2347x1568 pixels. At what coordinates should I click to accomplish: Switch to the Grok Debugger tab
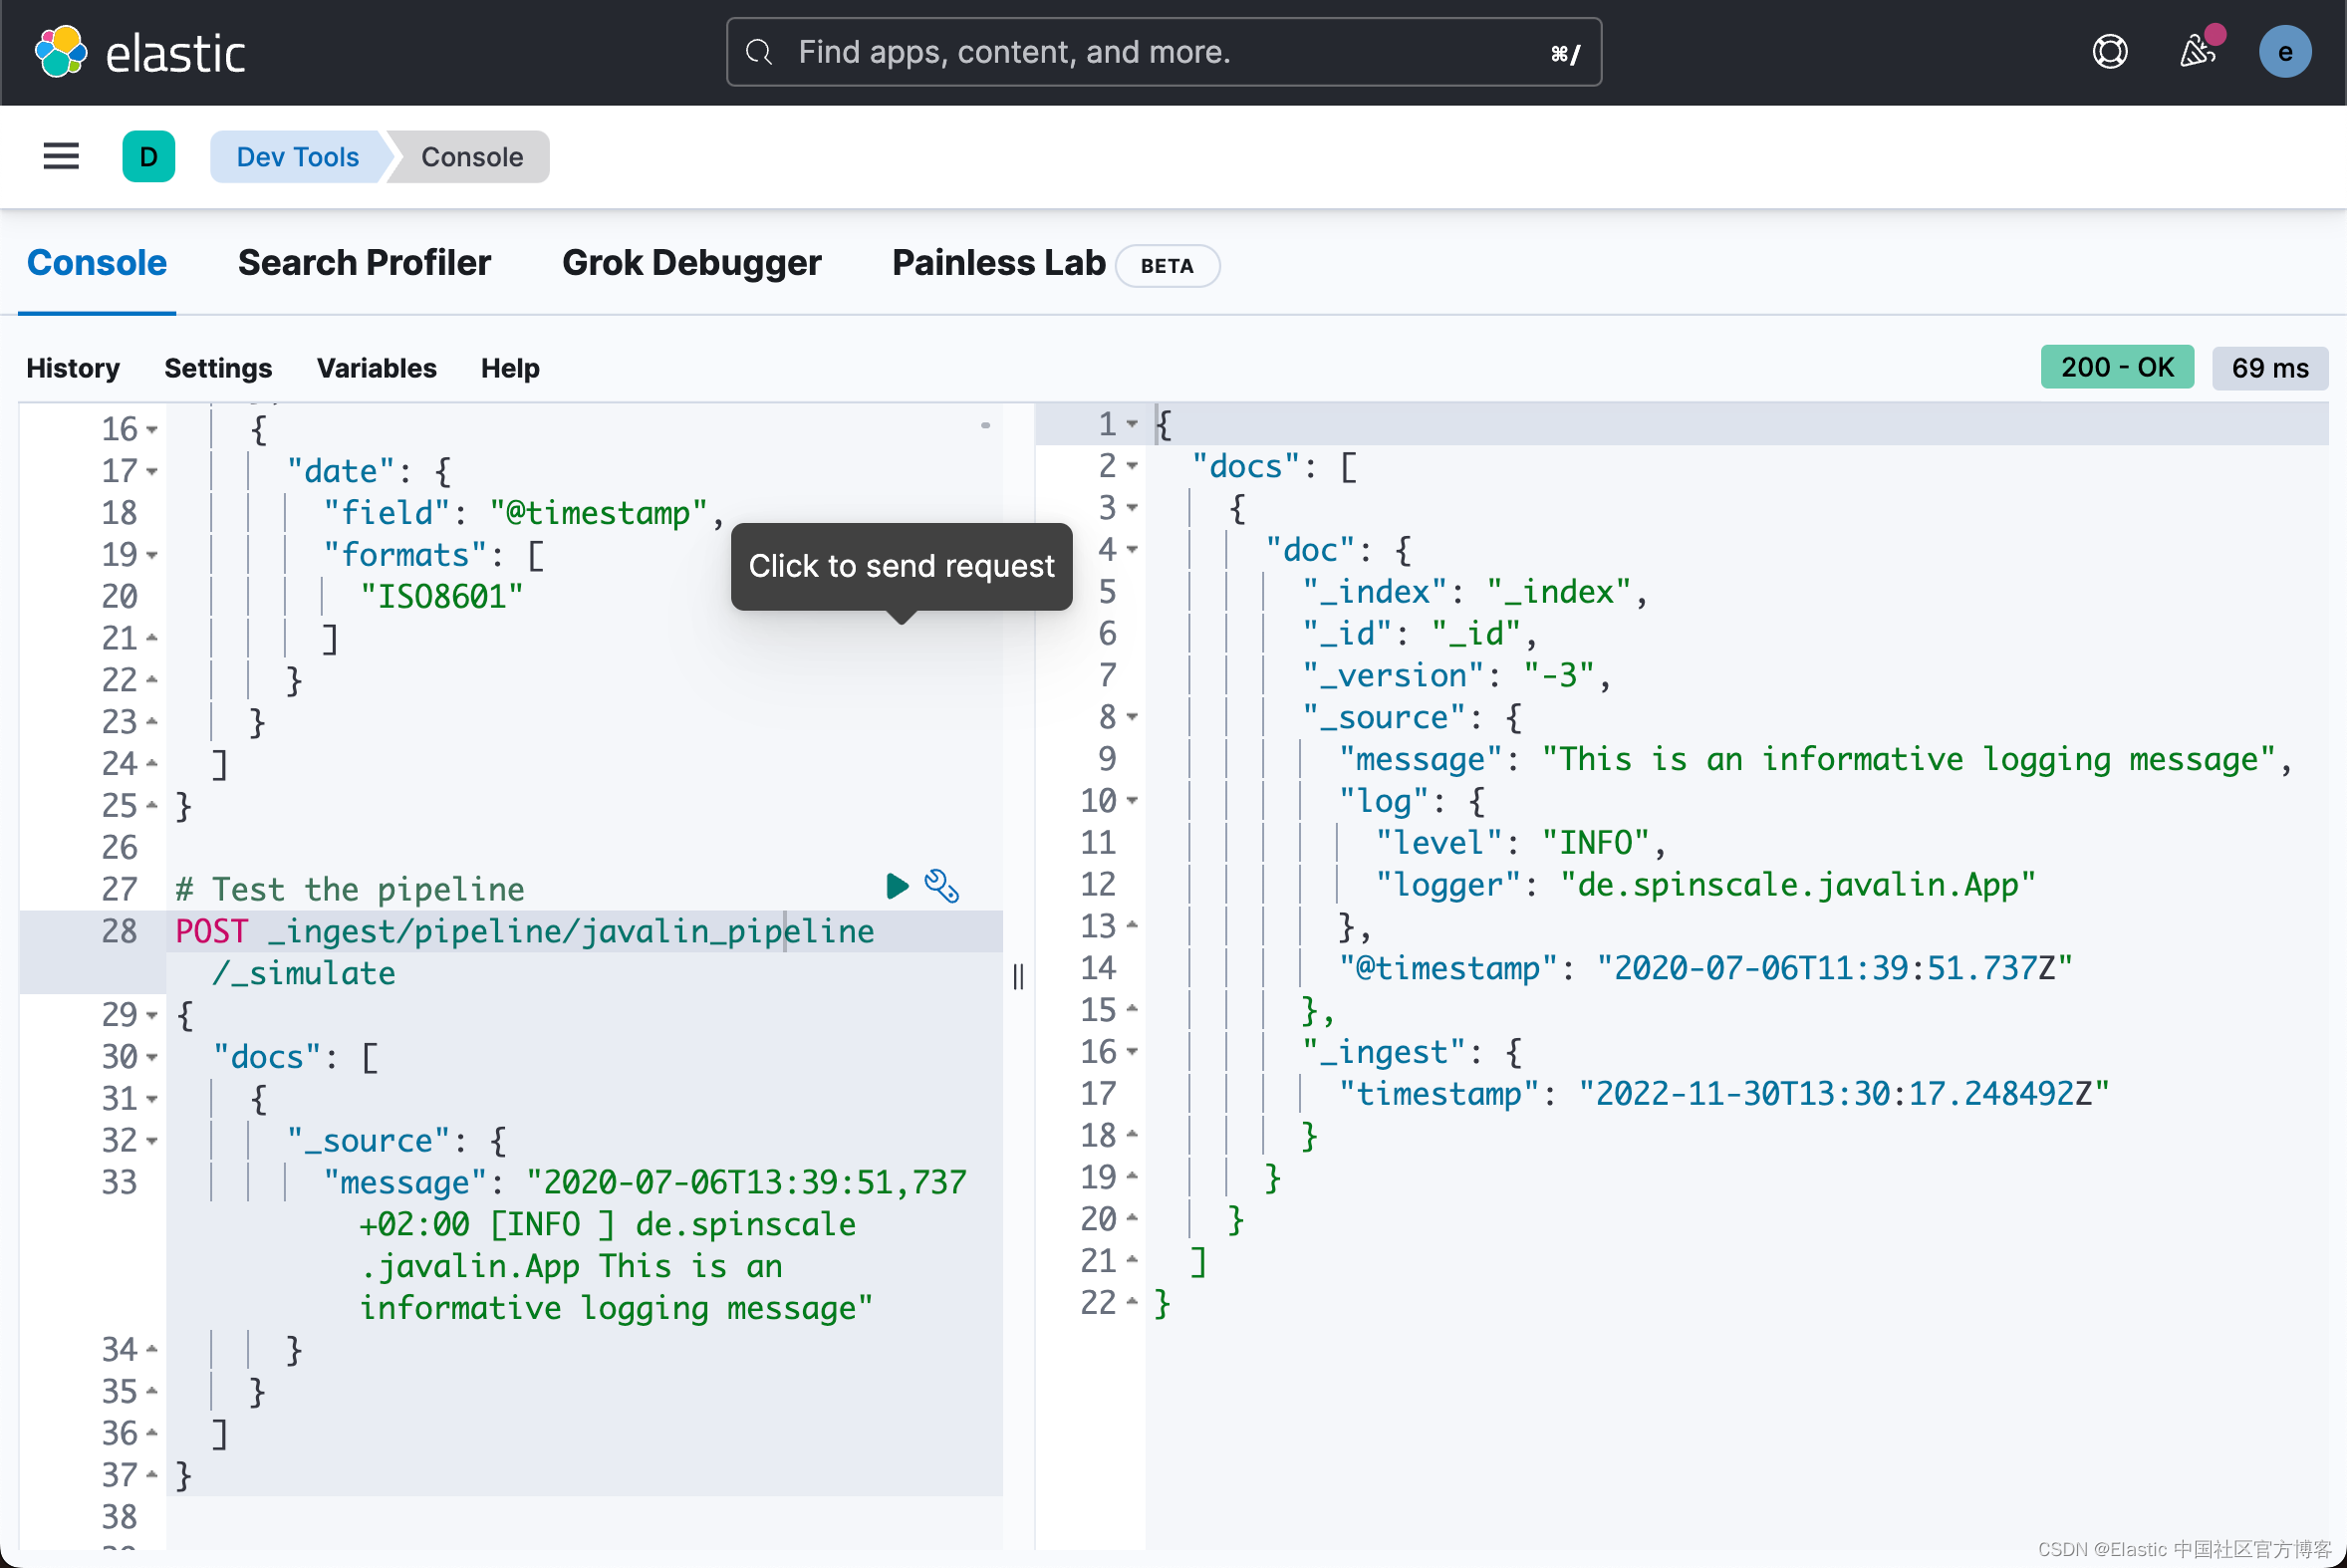691,263
